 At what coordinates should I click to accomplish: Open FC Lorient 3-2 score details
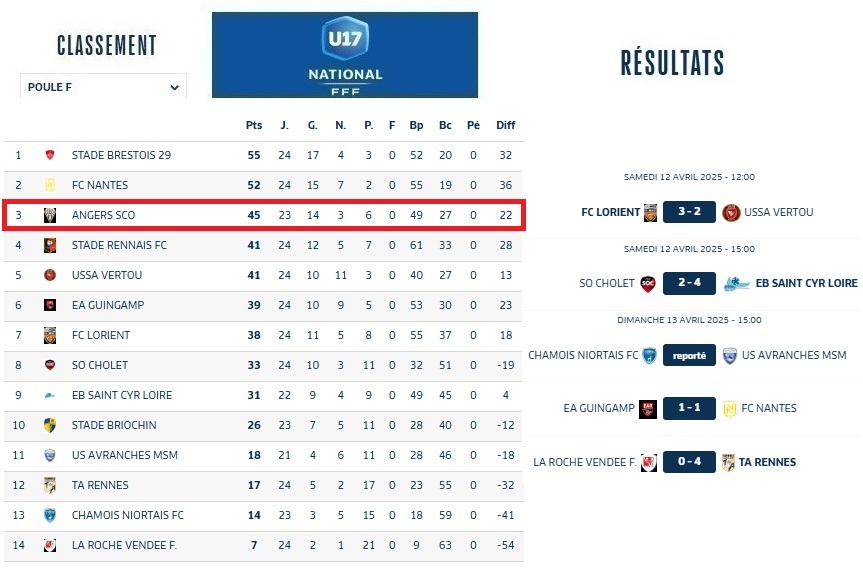point(689,212)
